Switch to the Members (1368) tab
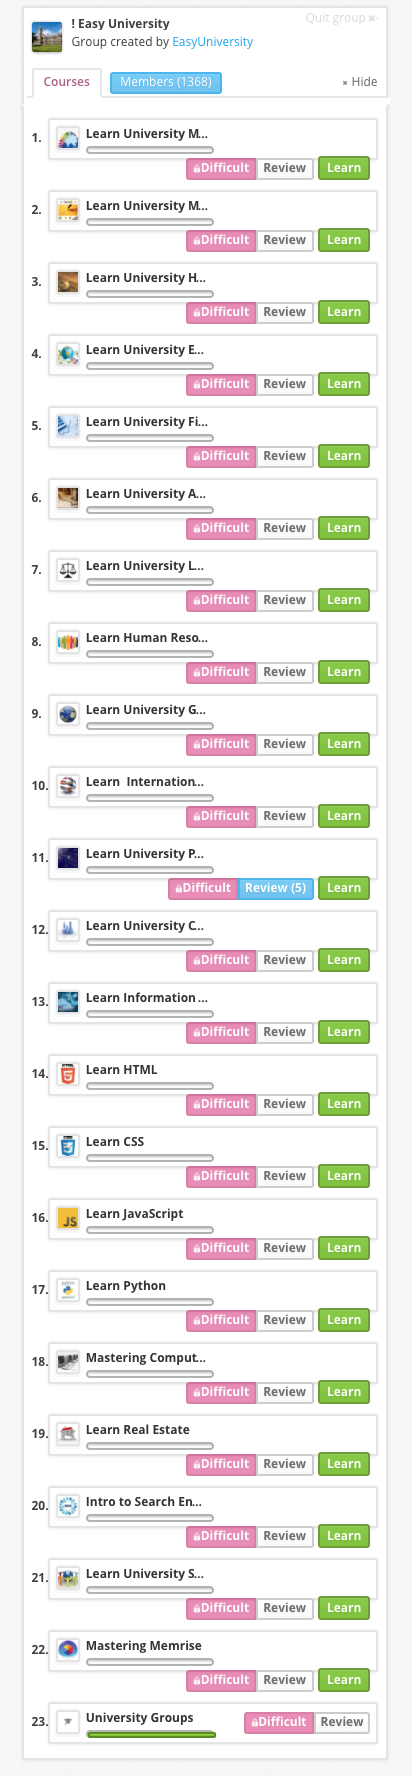The width and height of the screenshot is (412, 1776). coord(166,82)
